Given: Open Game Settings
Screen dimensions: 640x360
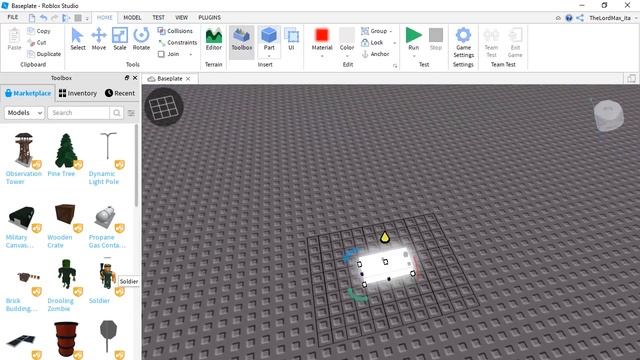Looking at the screenshot, I should pyautogui.click(x=463, y=42).
